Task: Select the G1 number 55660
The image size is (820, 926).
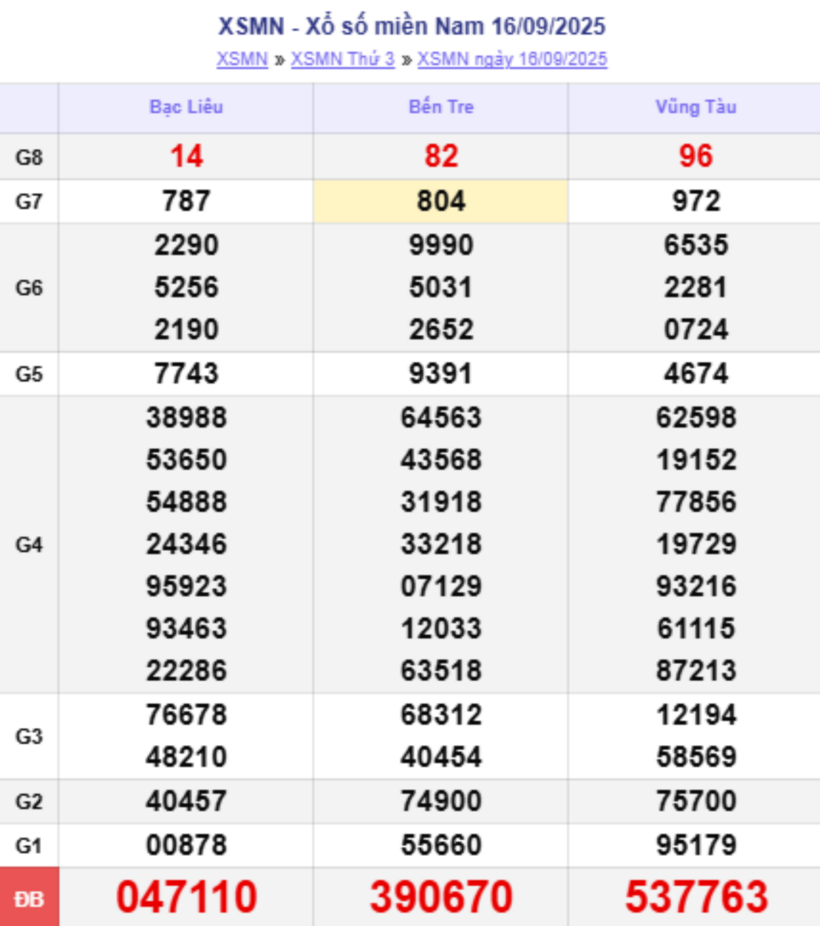Action: [x=441, y=846]
